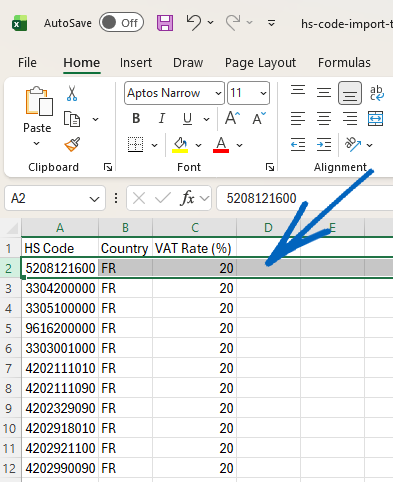Screen dimensions: 393x482
Task: Click cell containing 3304200000
Action: coord(60,288)
